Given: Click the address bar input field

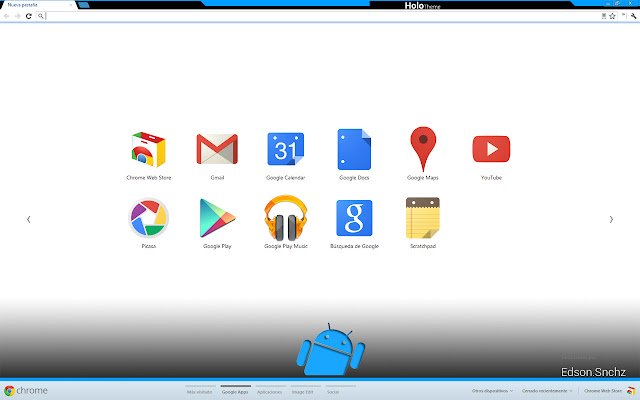Looking at the screenshot, I should 322,16.
